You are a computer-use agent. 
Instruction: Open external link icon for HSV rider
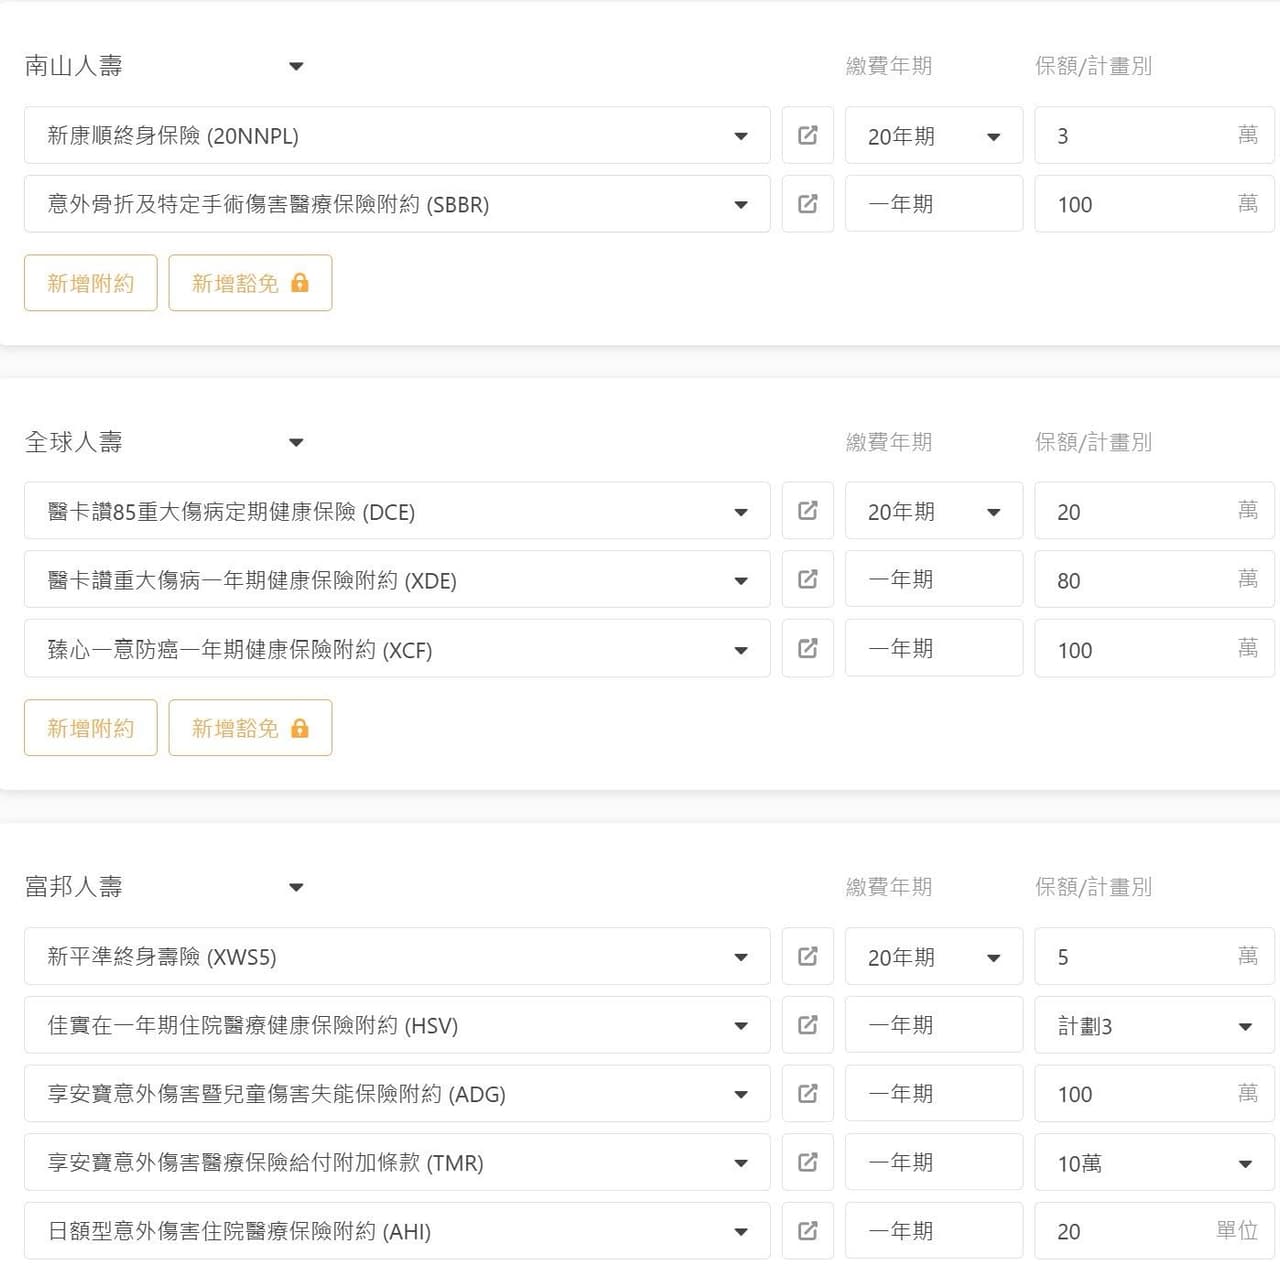tap(807, 1025)
